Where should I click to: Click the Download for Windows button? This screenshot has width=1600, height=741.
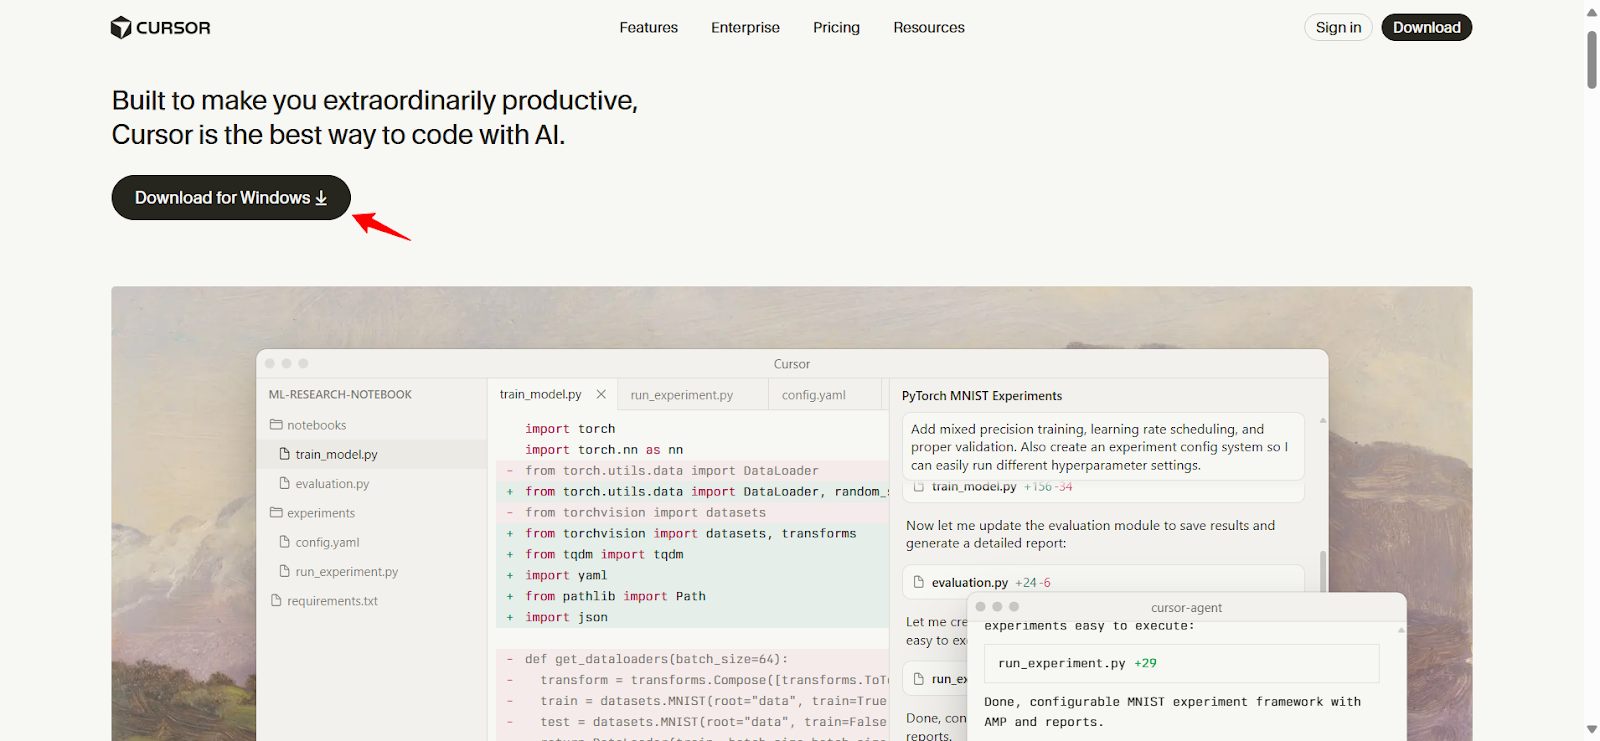tap(231, 198)
